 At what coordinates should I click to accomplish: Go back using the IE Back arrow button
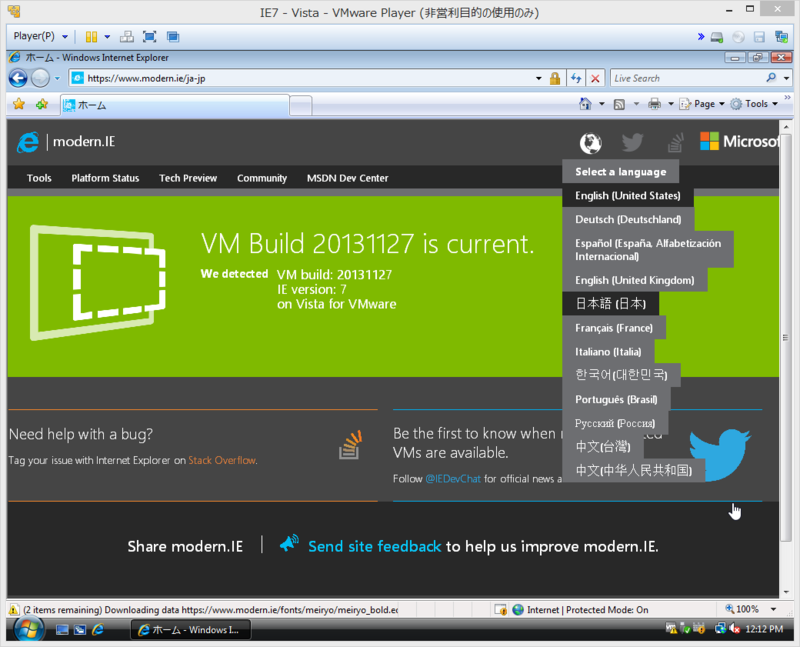(18, 78)
